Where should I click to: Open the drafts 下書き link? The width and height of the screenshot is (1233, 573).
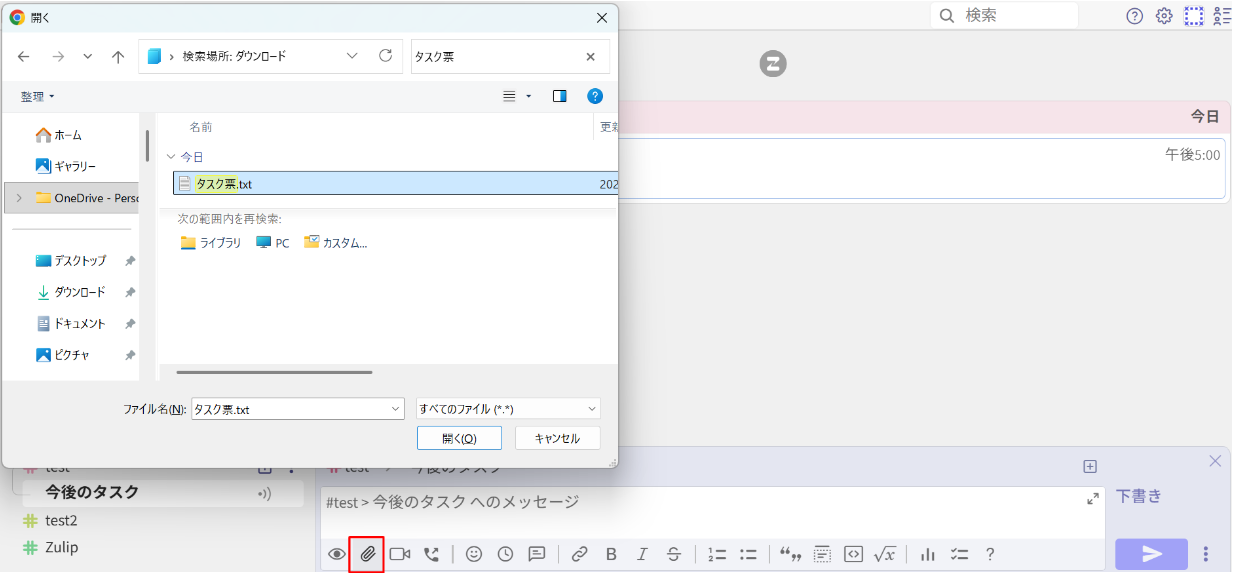tap(1139, 496)
